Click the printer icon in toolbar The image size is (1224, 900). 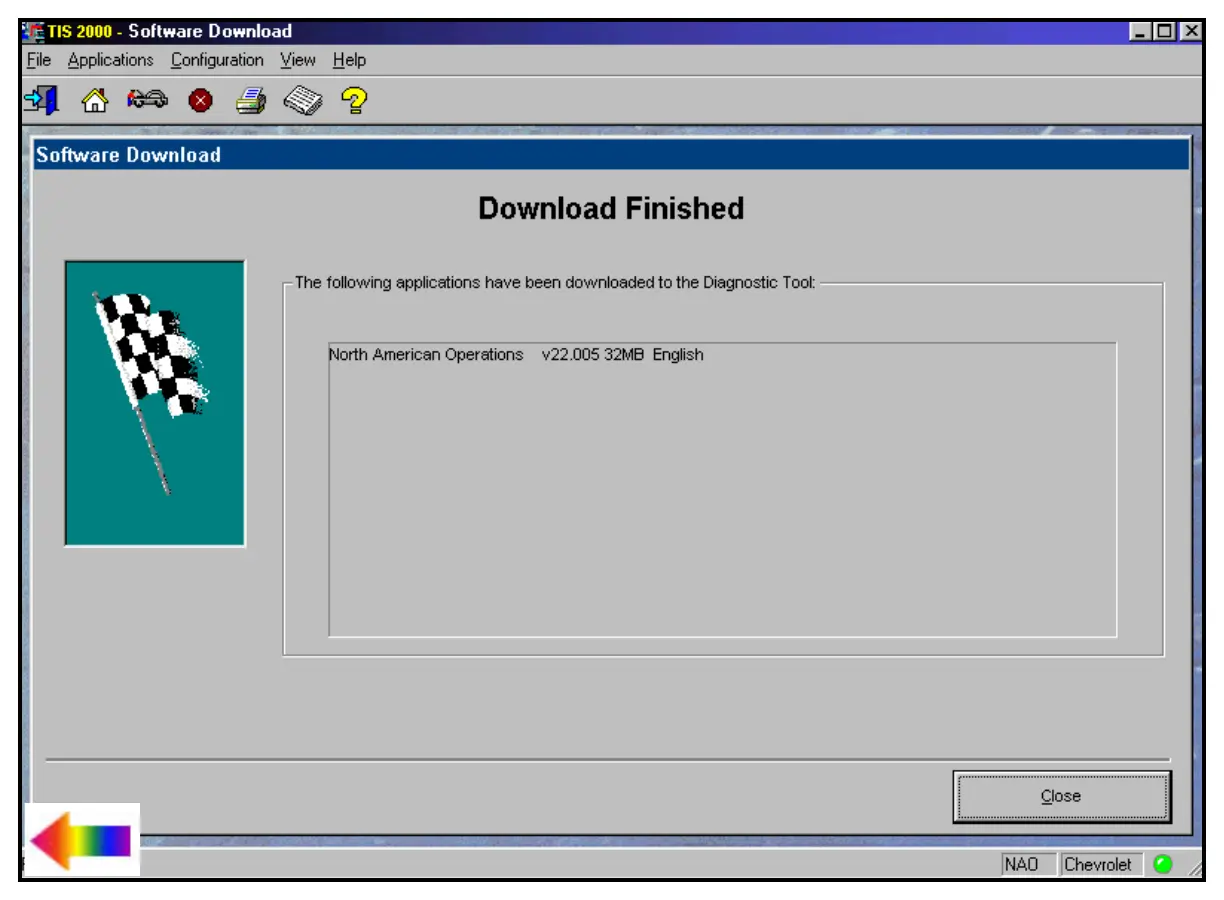click(x=251, y=100)
